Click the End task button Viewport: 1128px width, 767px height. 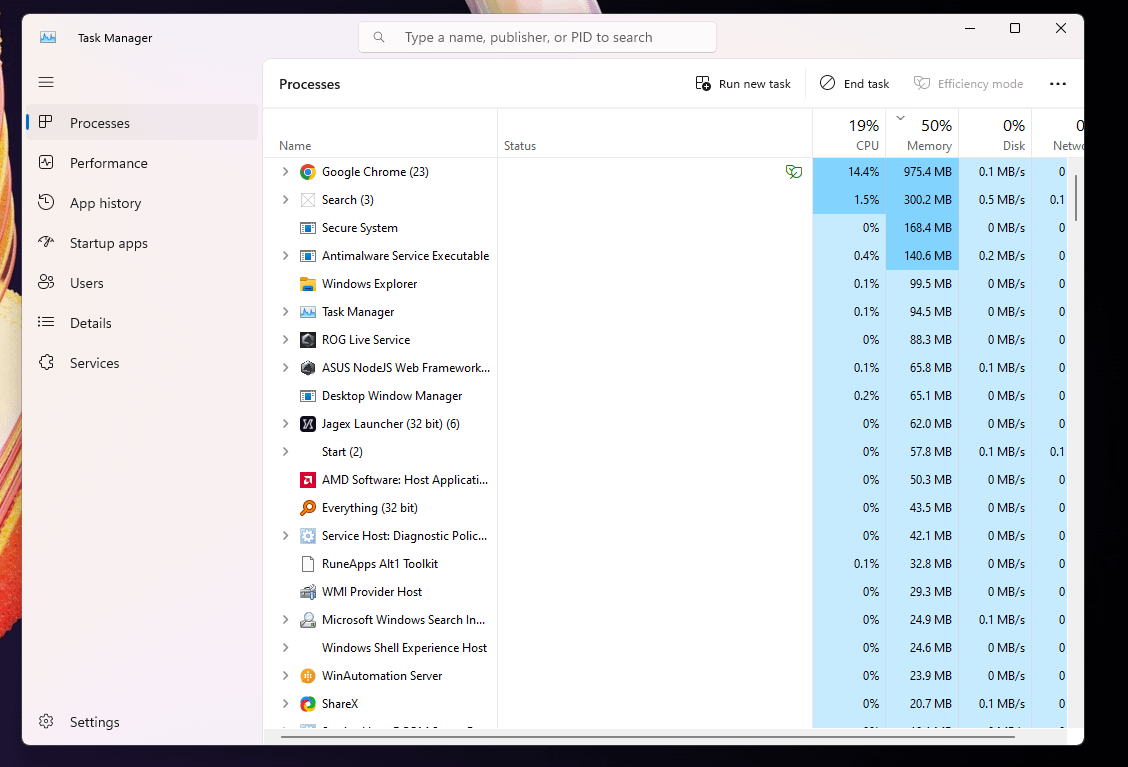855,84
